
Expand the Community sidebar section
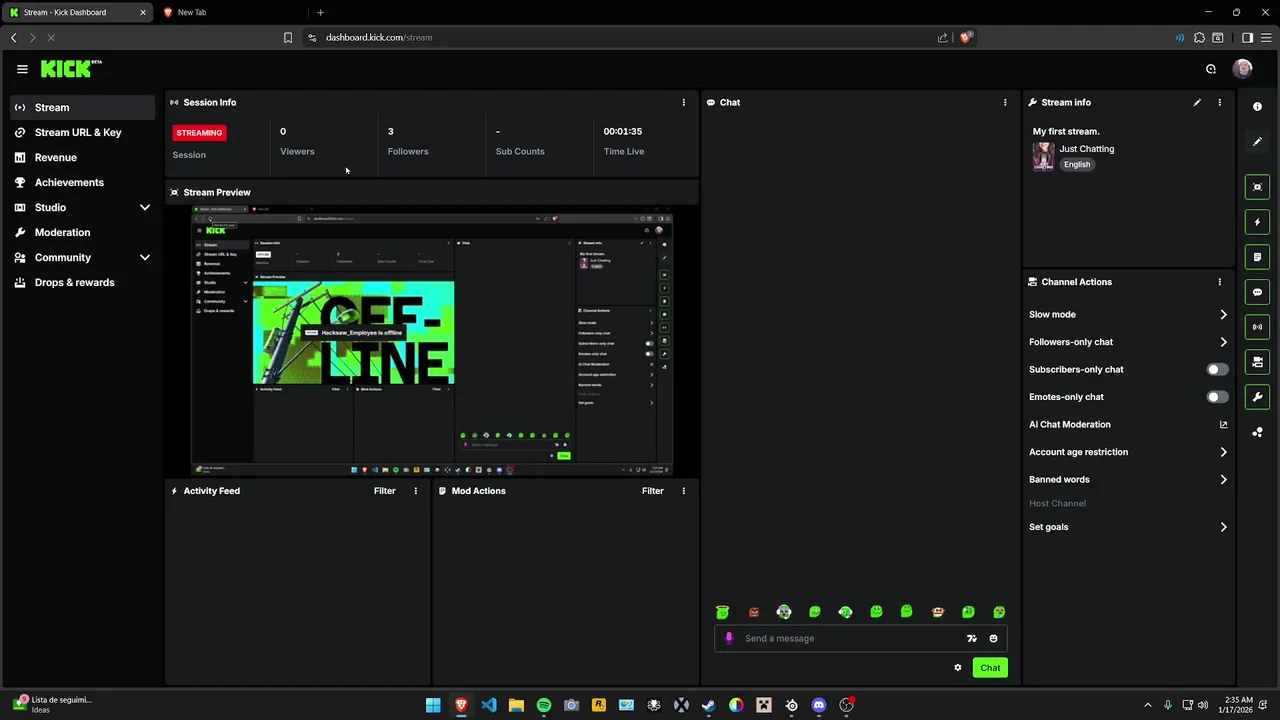tap(144, 257)
